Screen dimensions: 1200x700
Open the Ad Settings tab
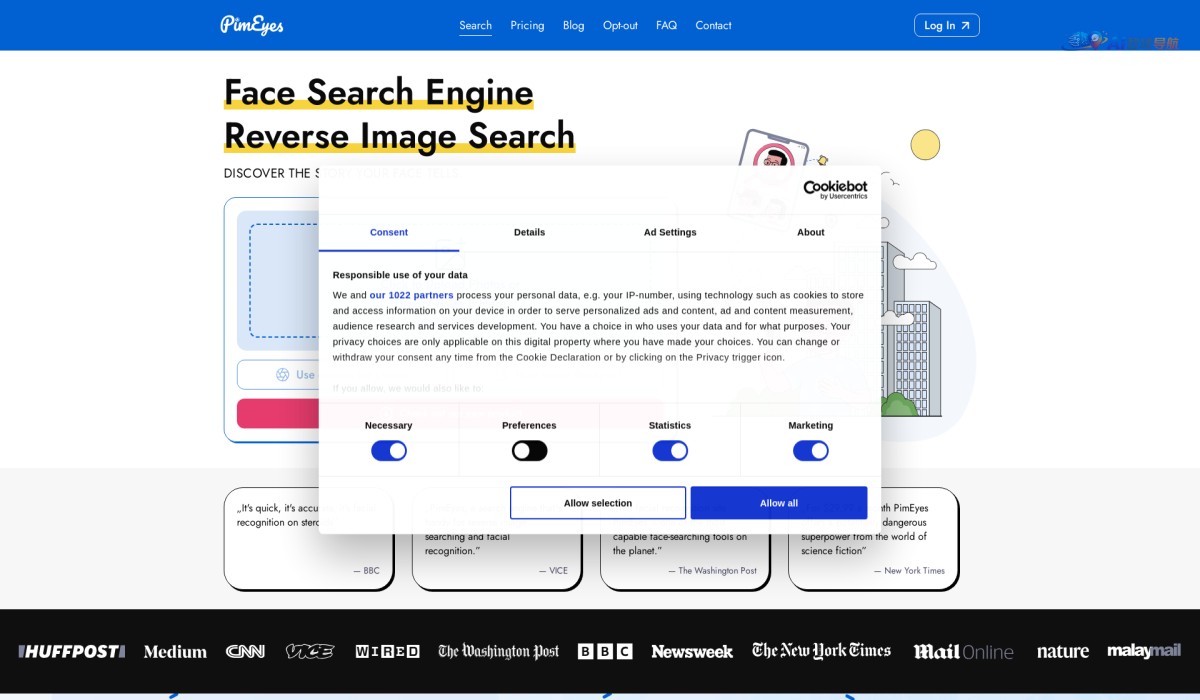tap(670, 232)
